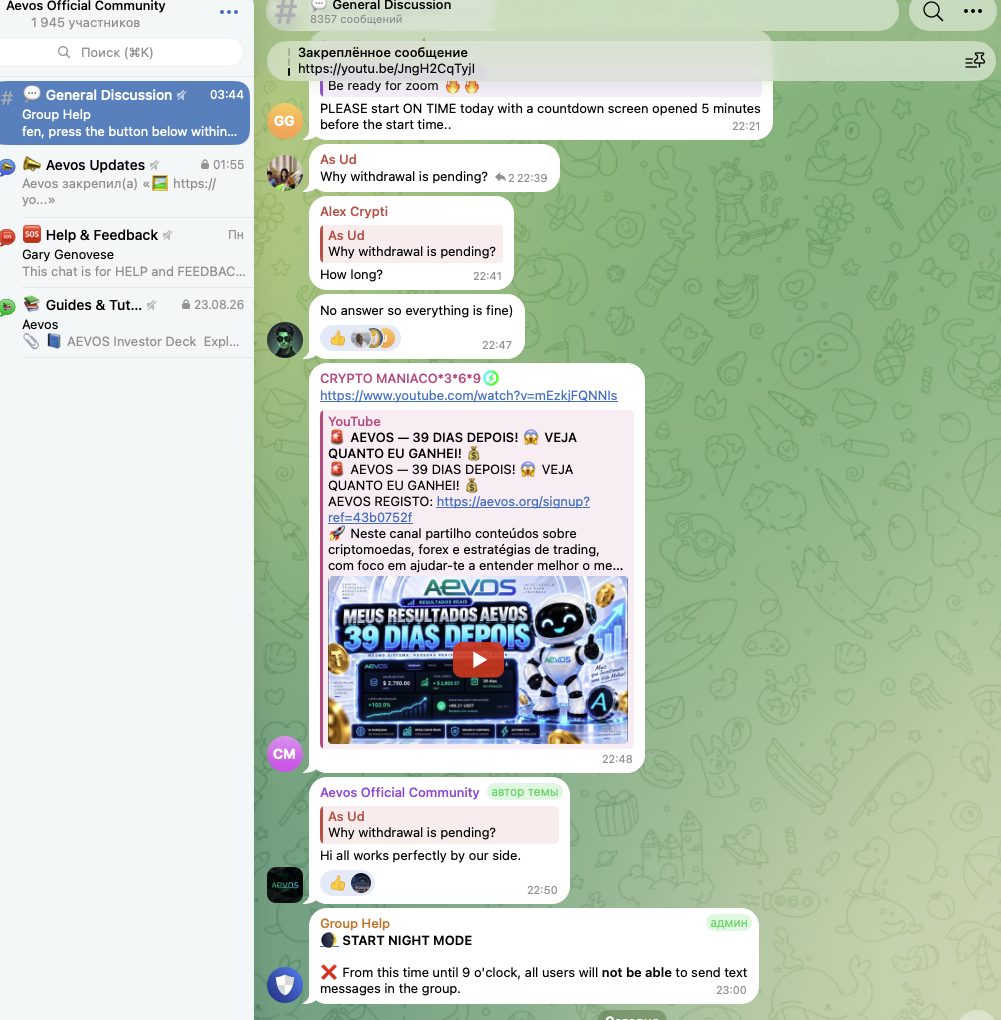Open As Ud's profile photo

(284, 173)
